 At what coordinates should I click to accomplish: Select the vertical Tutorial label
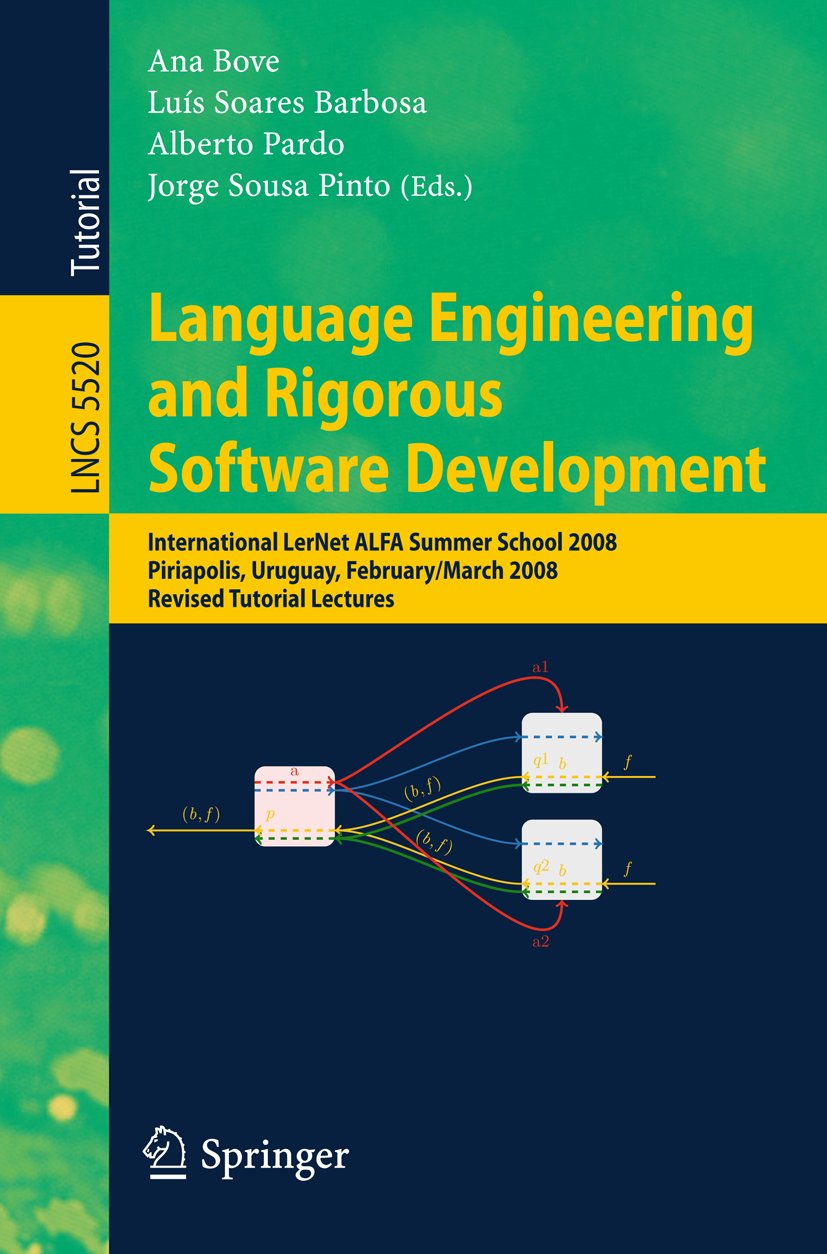coord(86,223)
